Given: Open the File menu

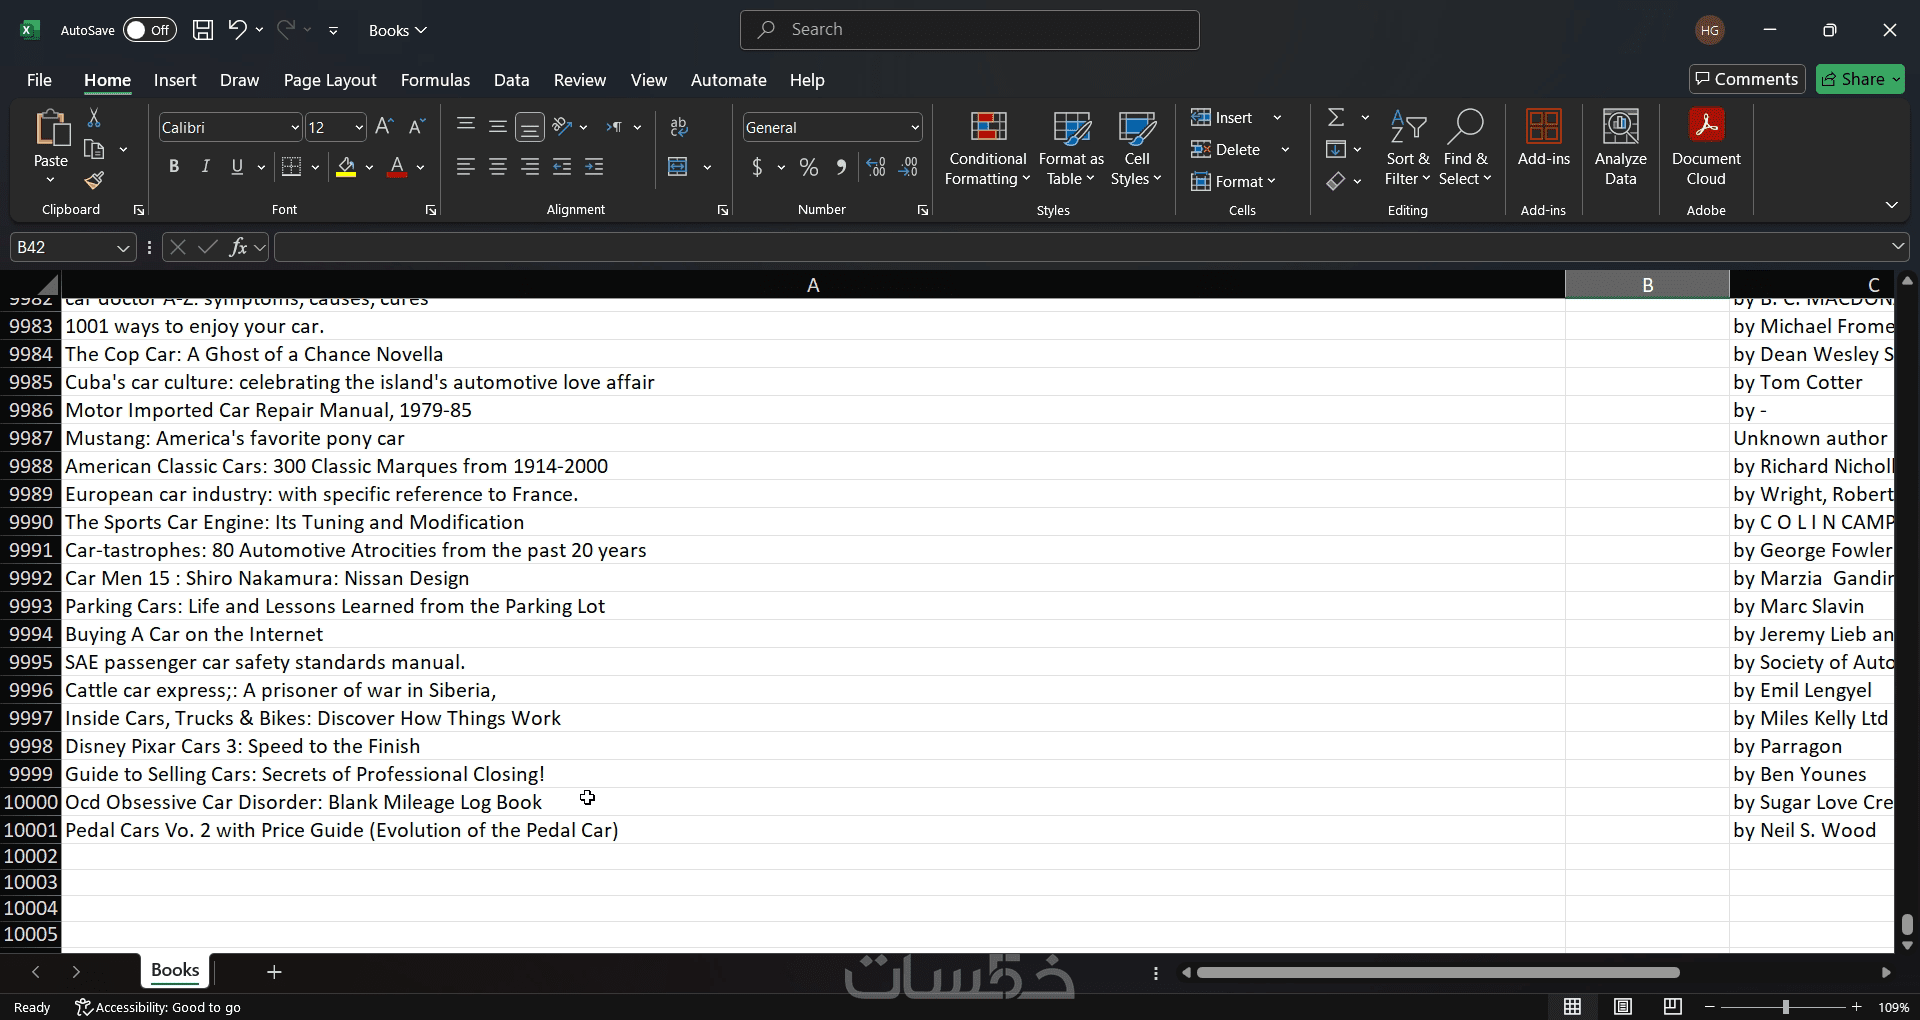Looking at the screenshot, I should [39, 80].
